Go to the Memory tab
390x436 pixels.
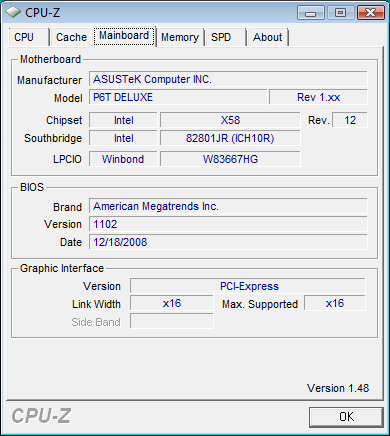pyautogui.click(x=180, y=37)
